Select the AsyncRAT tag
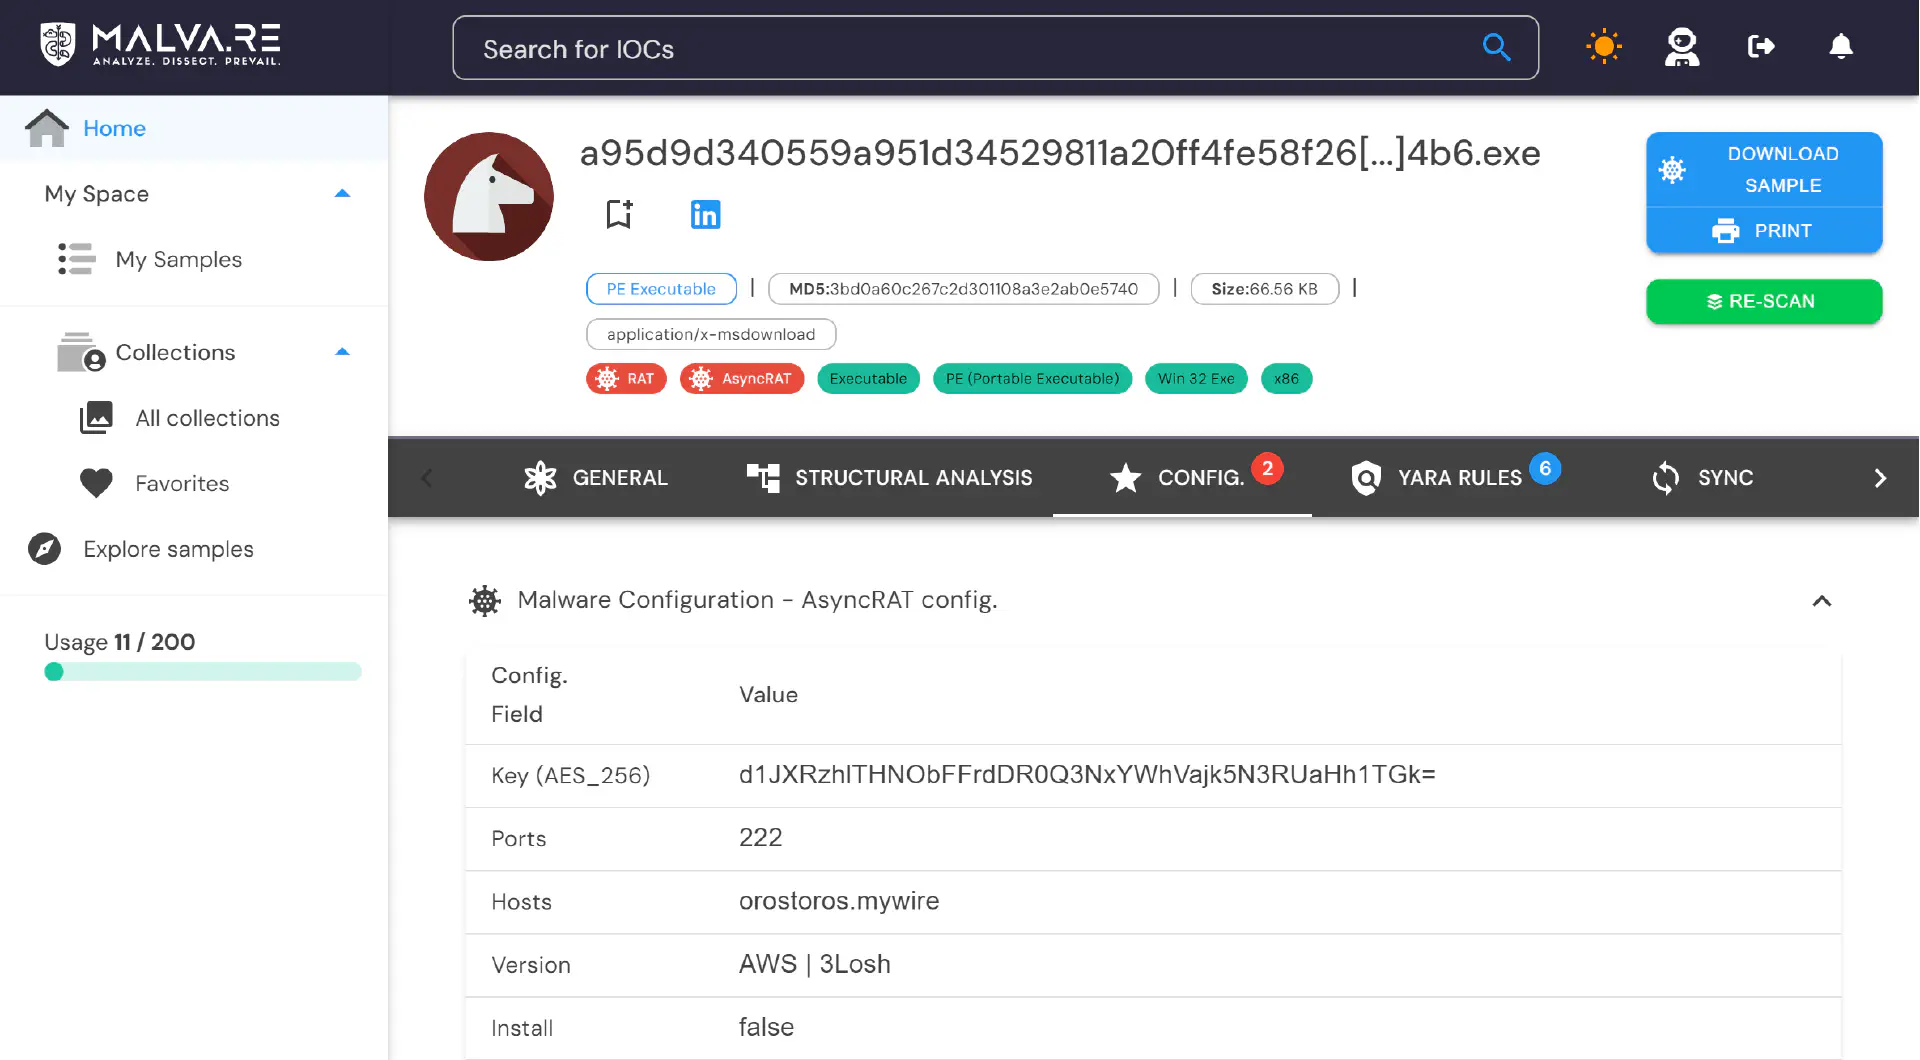The width and height of the screenshot is (1920, 1060). [x=742, y=379]
